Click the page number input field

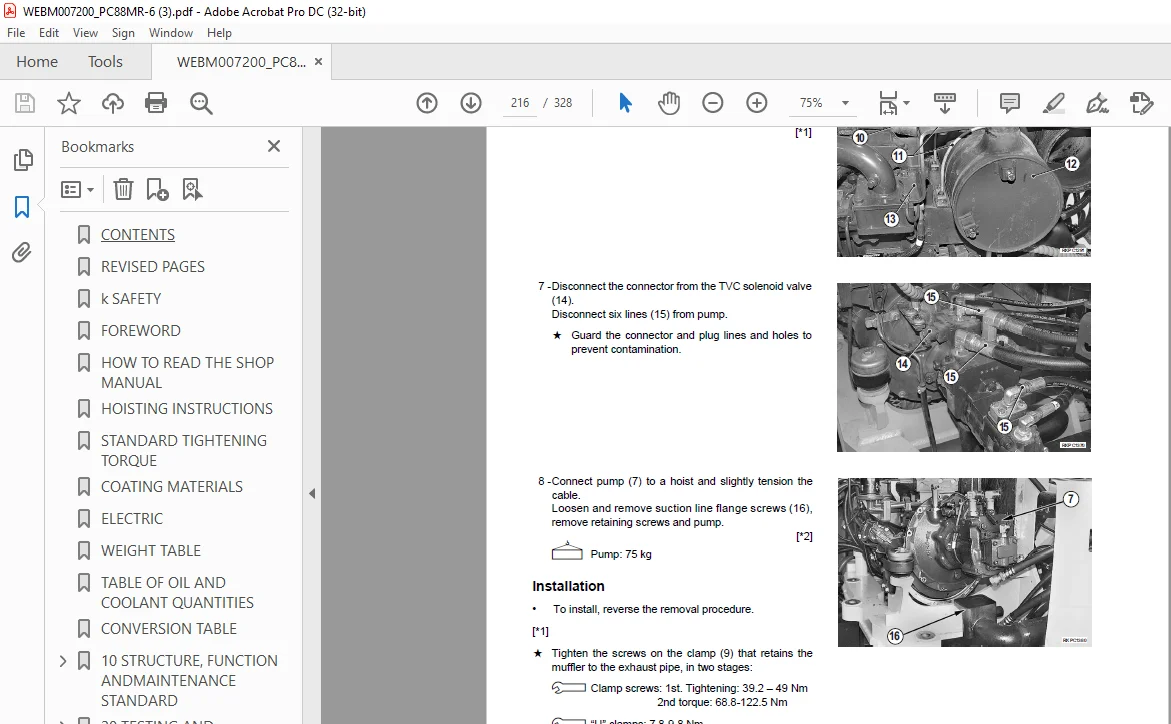pos(520,103)
